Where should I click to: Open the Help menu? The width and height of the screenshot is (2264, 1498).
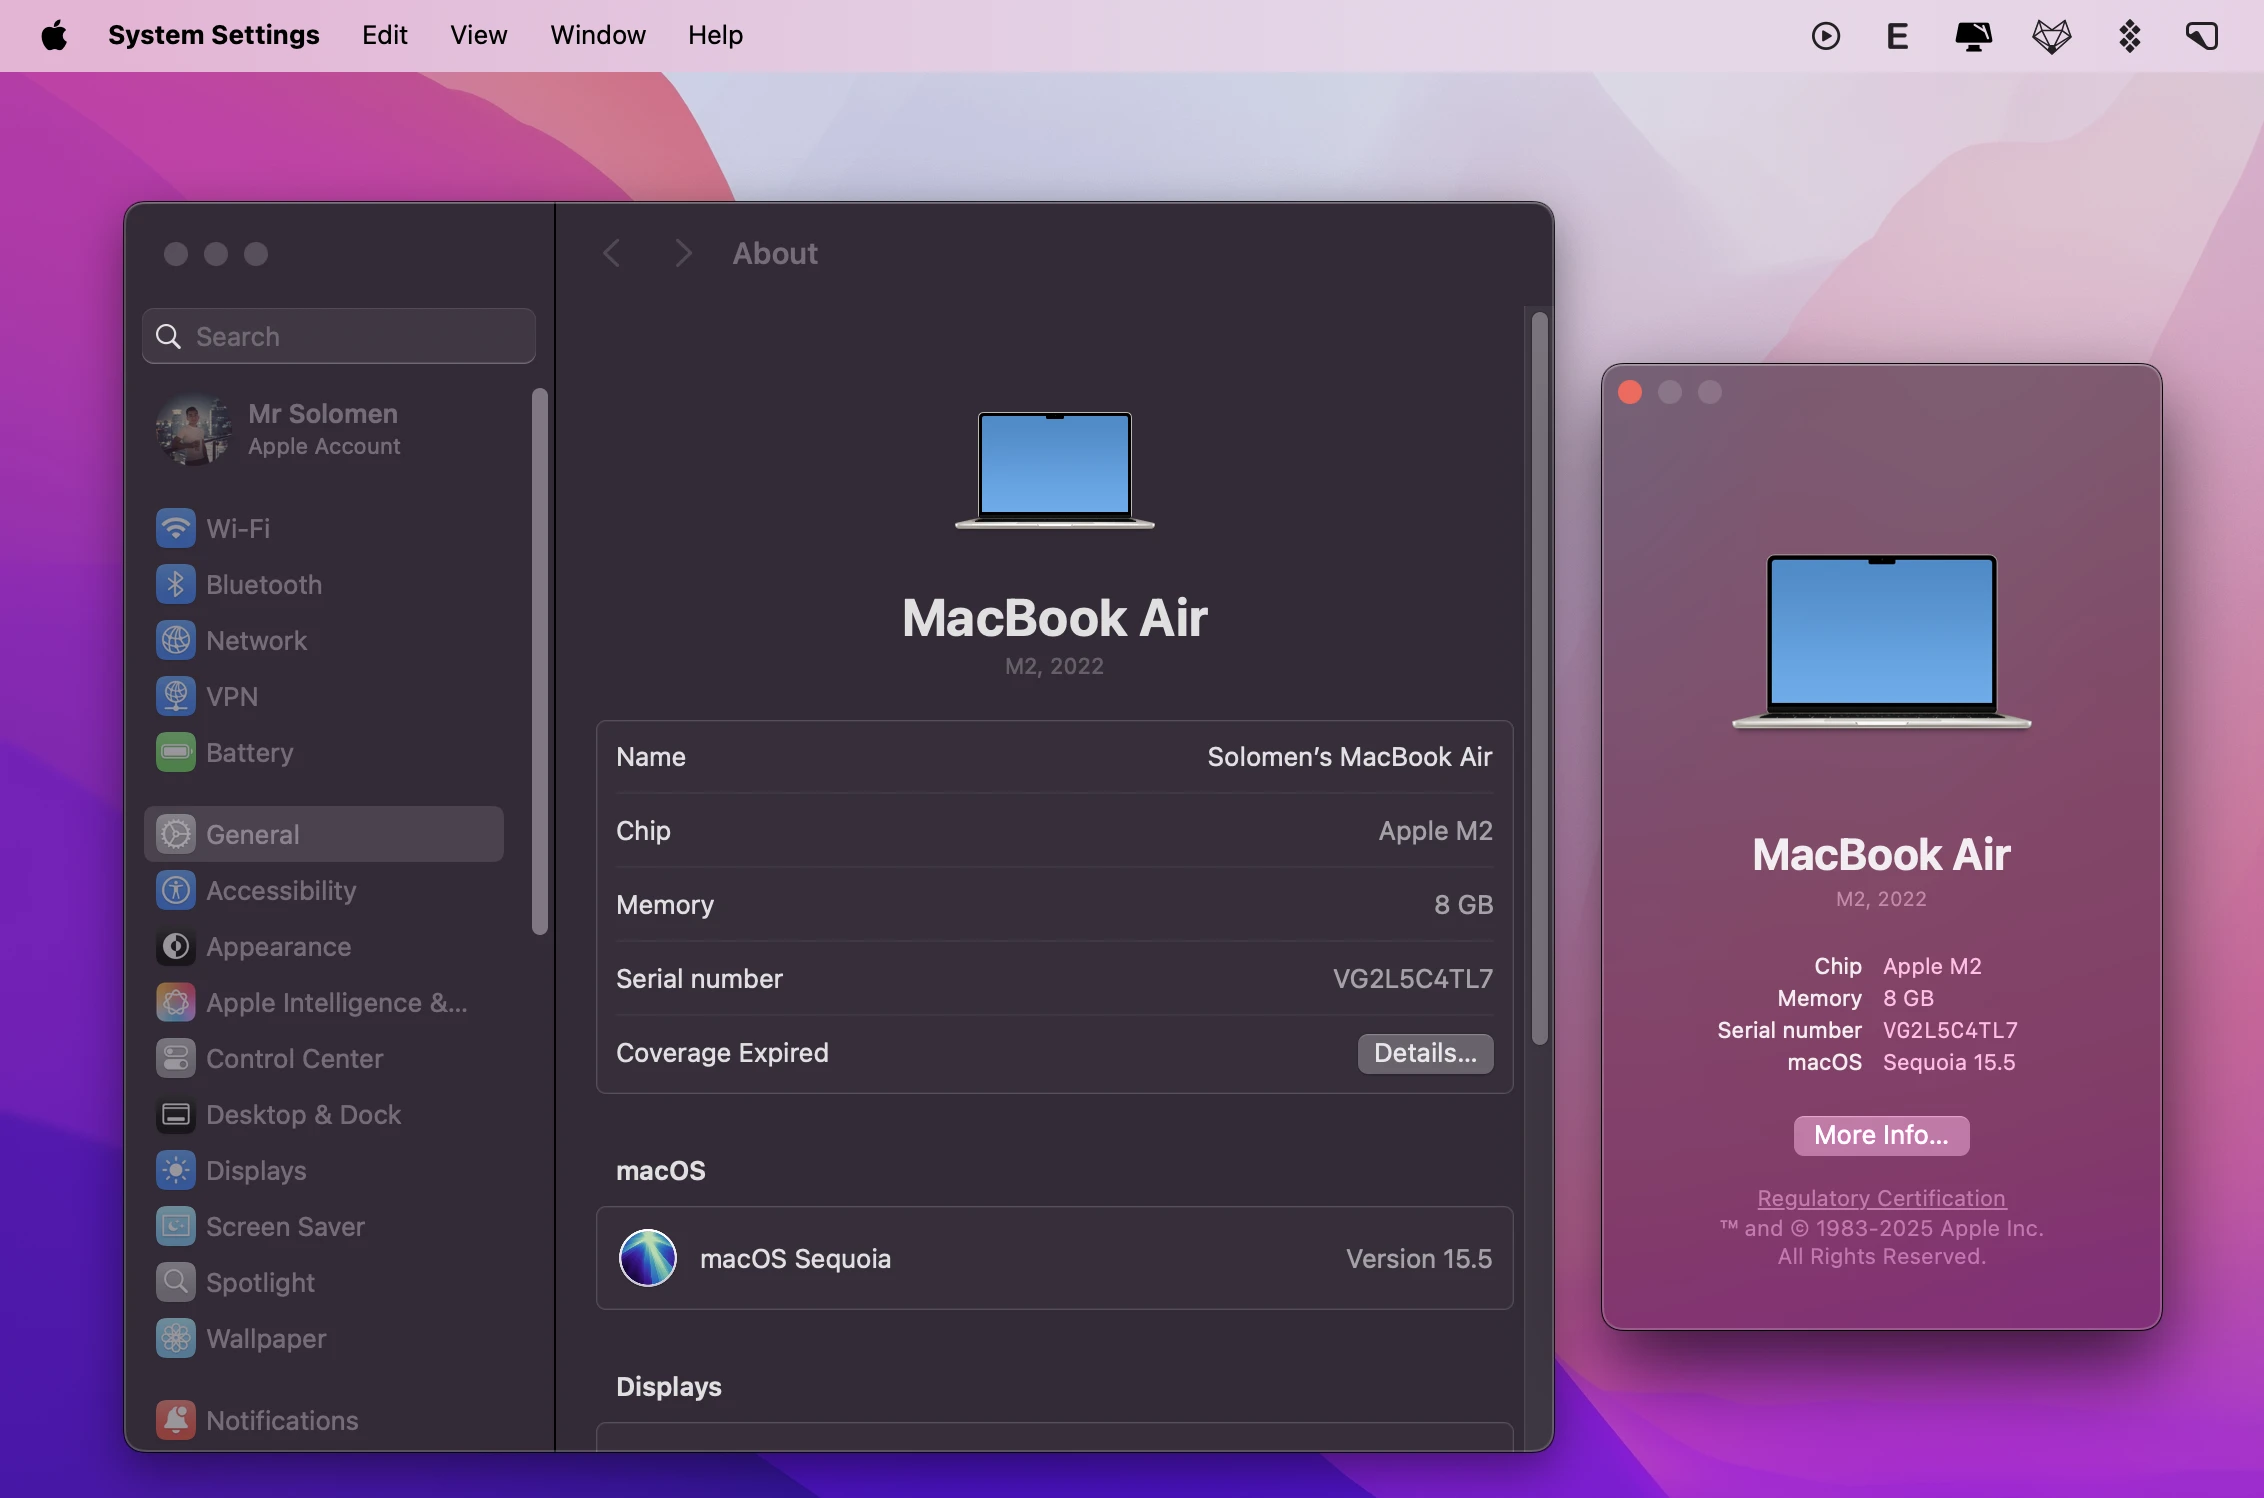[715, 35]
